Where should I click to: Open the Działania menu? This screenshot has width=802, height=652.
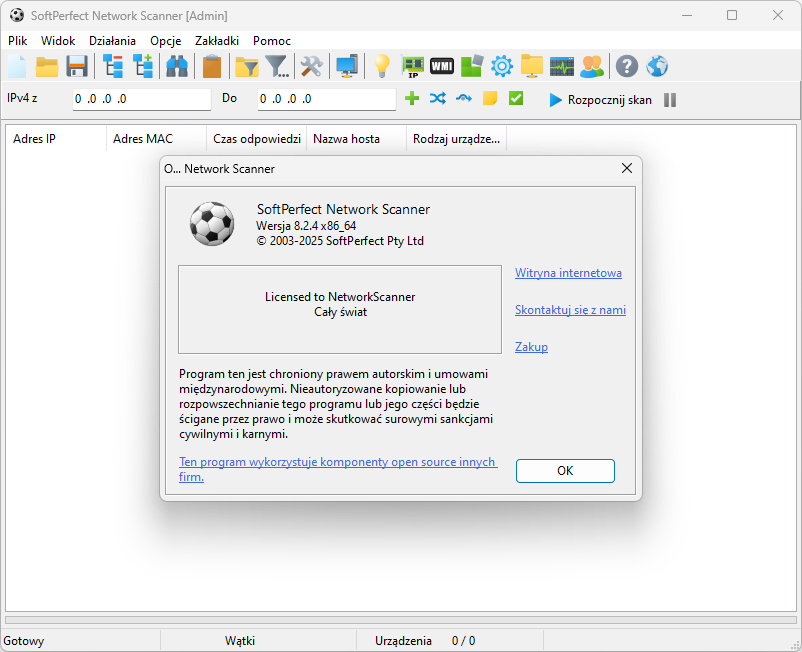(x=112, y=41)
